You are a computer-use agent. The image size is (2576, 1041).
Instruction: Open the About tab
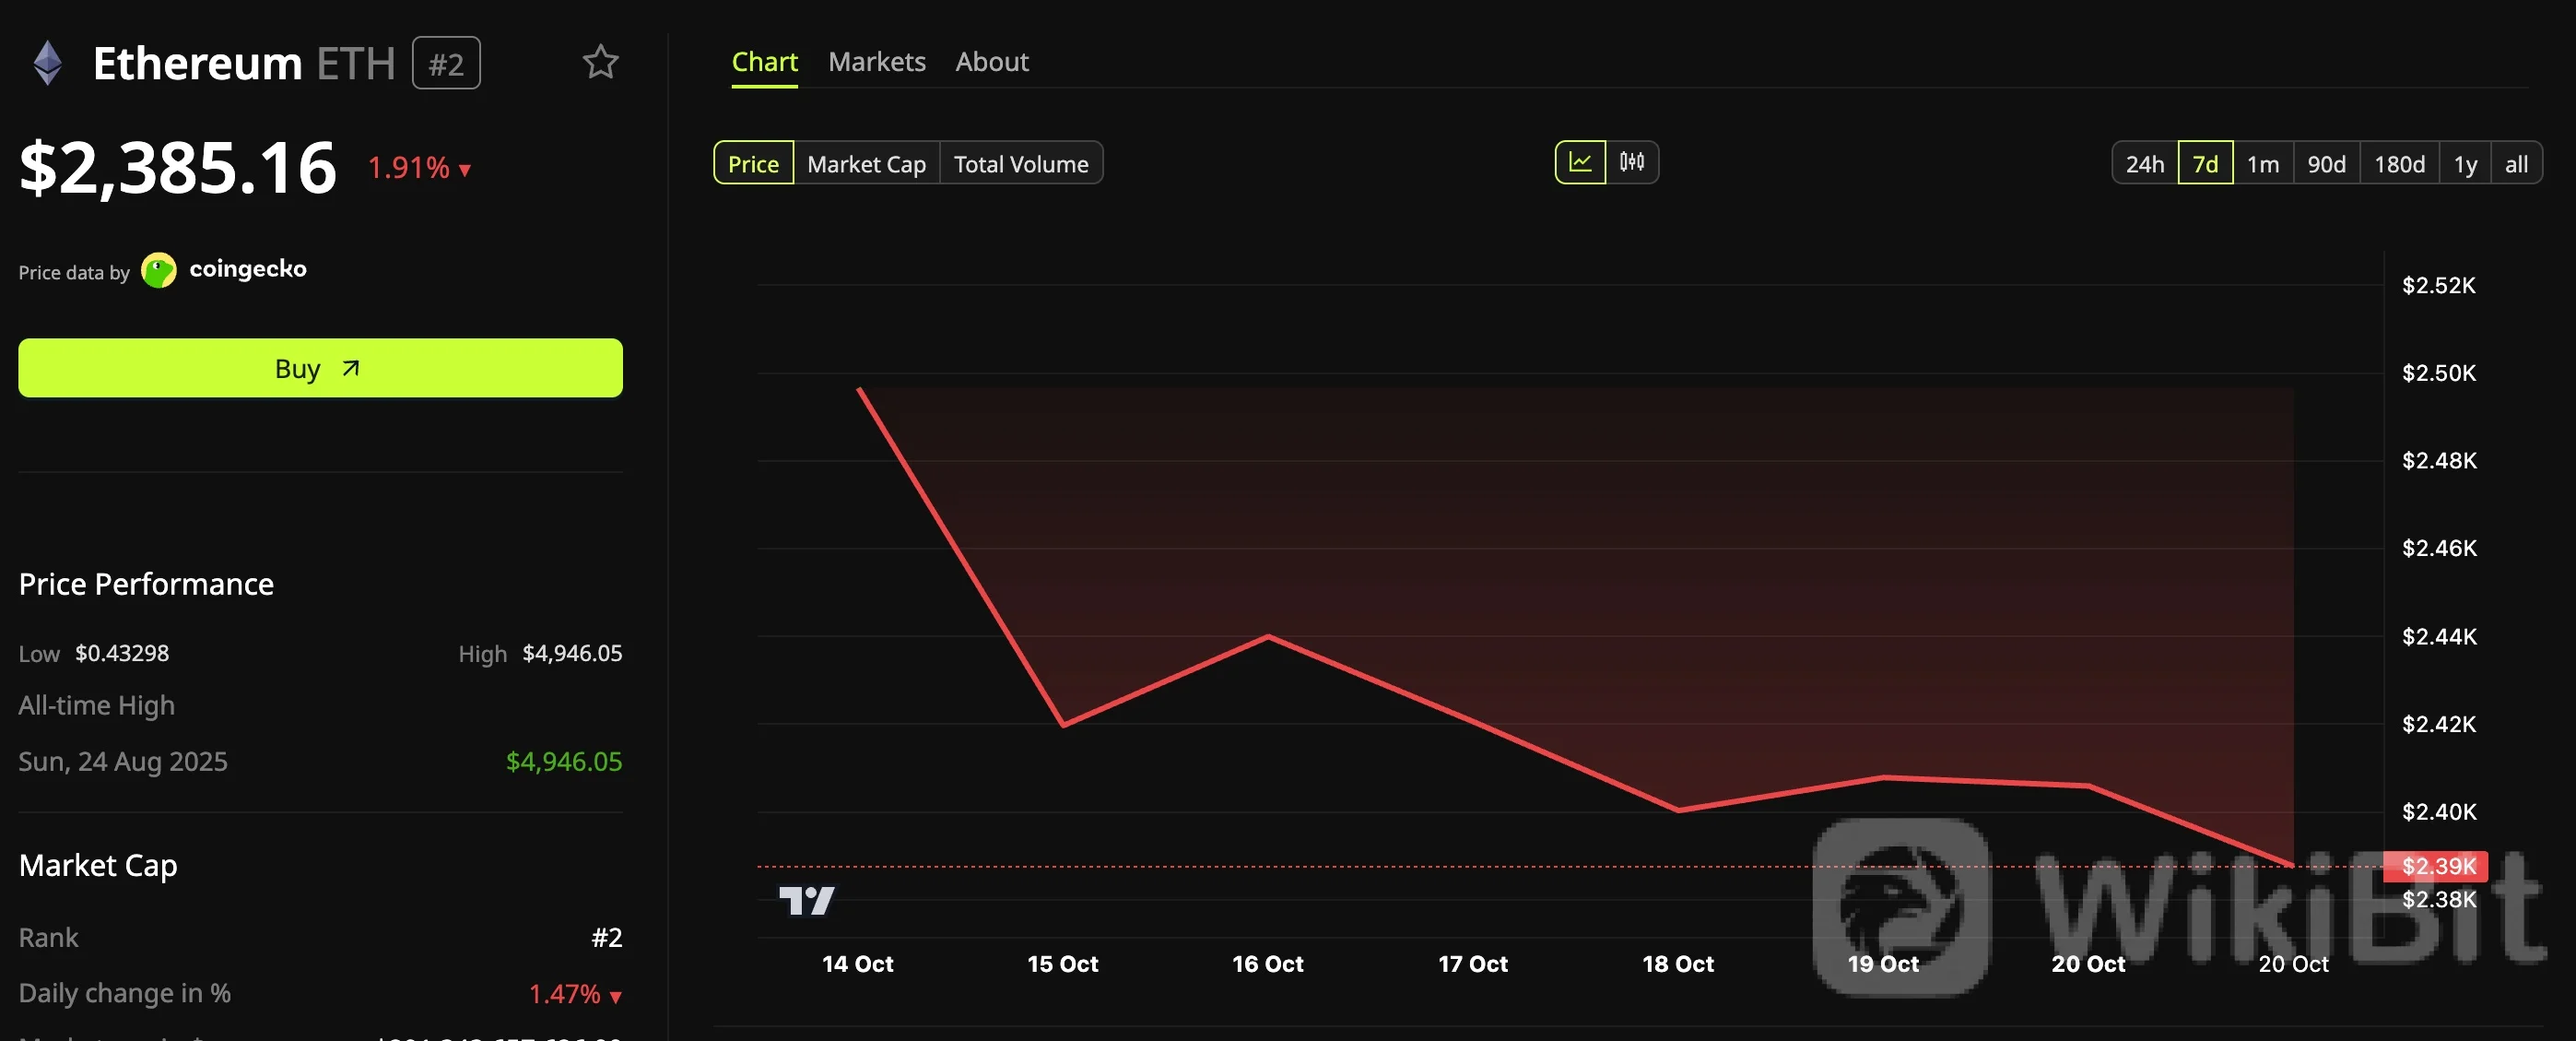tap(991, 62)
